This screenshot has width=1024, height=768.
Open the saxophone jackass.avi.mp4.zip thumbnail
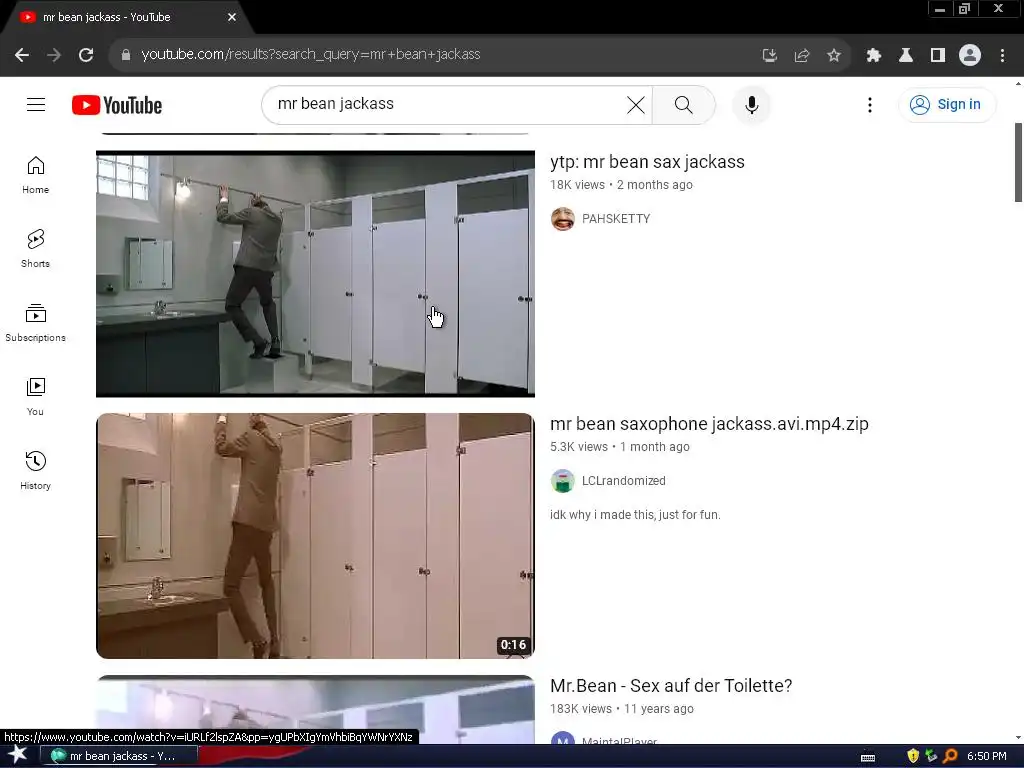(315, 536)
